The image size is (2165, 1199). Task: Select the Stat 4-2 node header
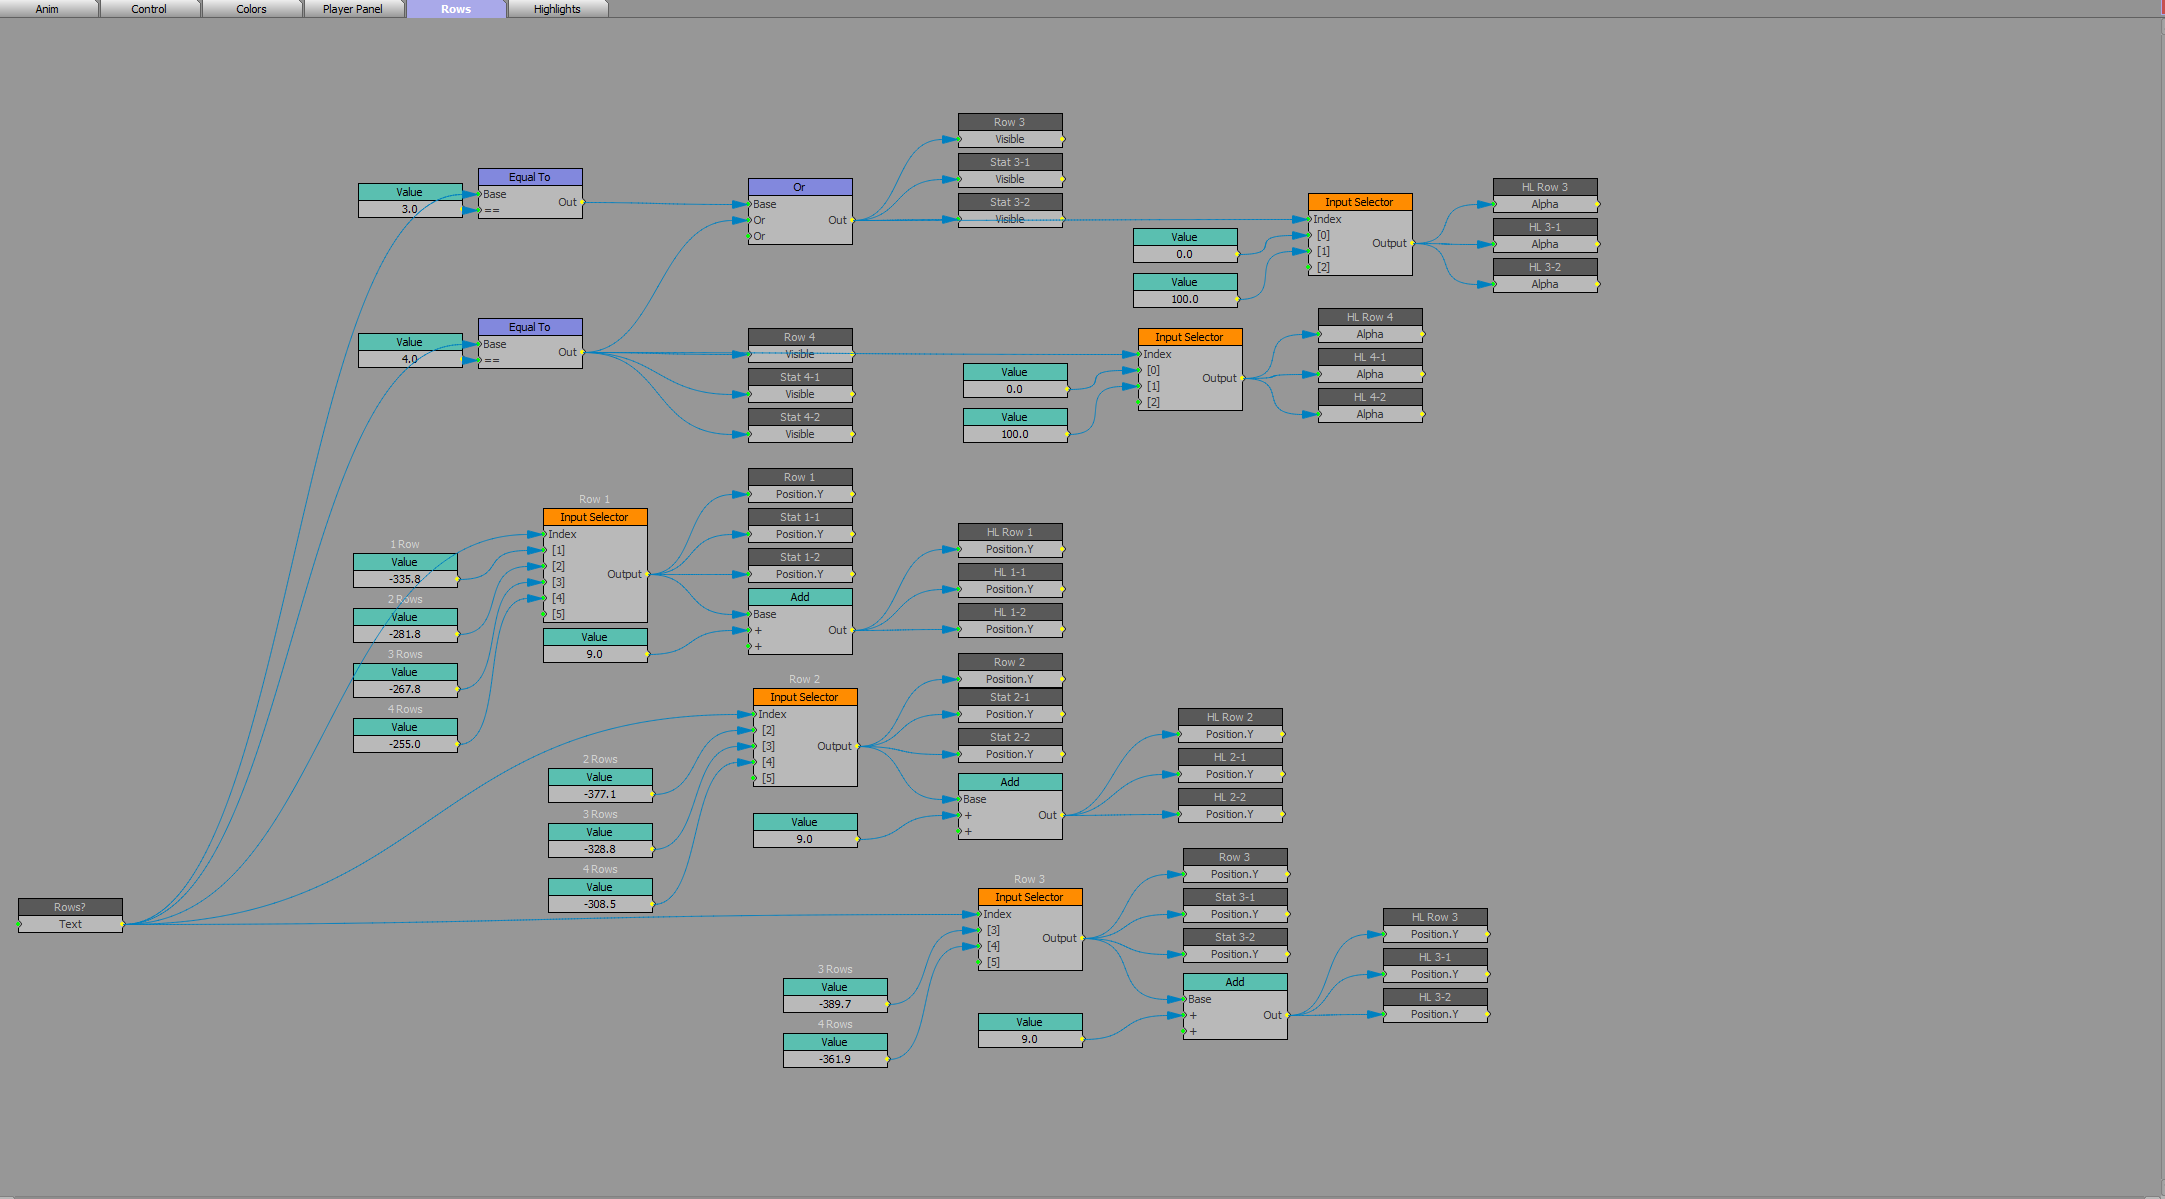pyautogui.click(x=799, y=417)
